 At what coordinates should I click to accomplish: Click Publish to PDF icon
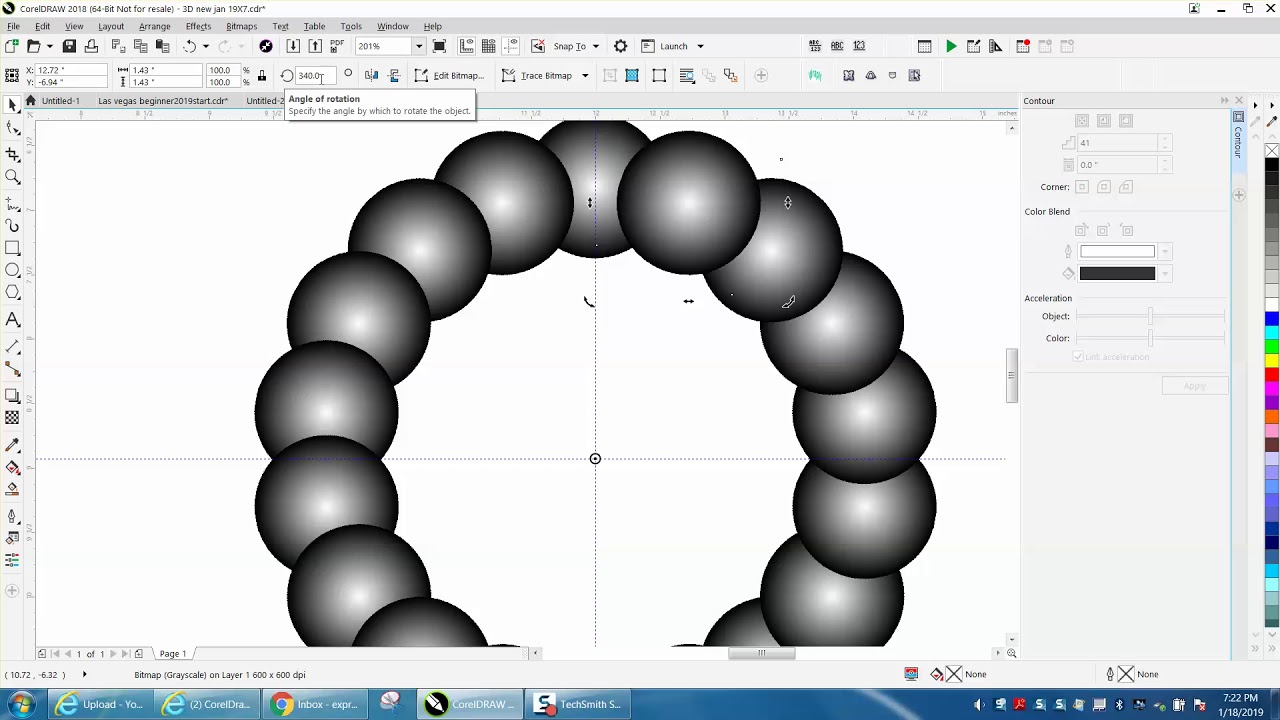click(x=337, y=46)
